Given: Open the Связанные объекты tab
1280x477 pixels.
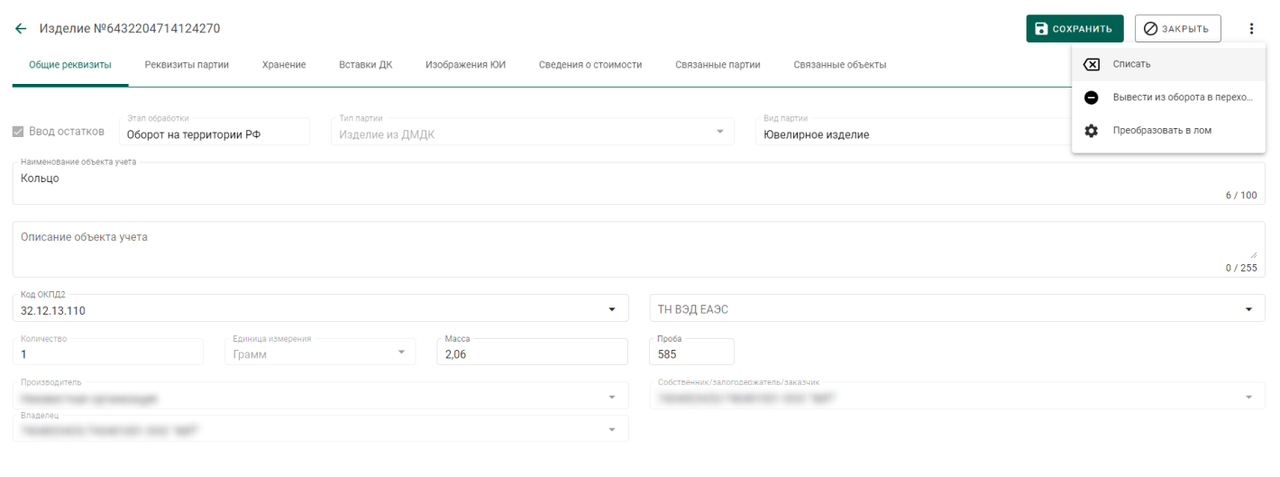Looking at the screenshot, I should pos(840,65).
